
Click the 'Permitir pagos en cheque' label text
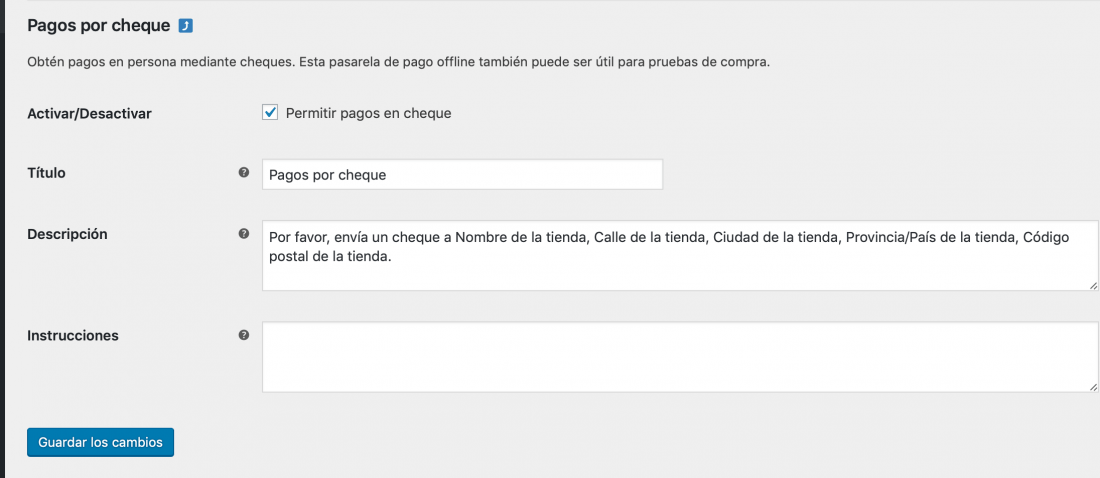[368, 113]
